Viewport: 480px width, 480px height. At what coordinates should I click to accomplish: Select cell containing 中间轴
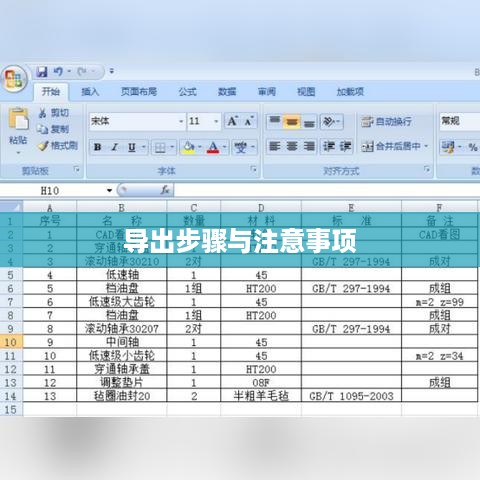click(122, 342)
